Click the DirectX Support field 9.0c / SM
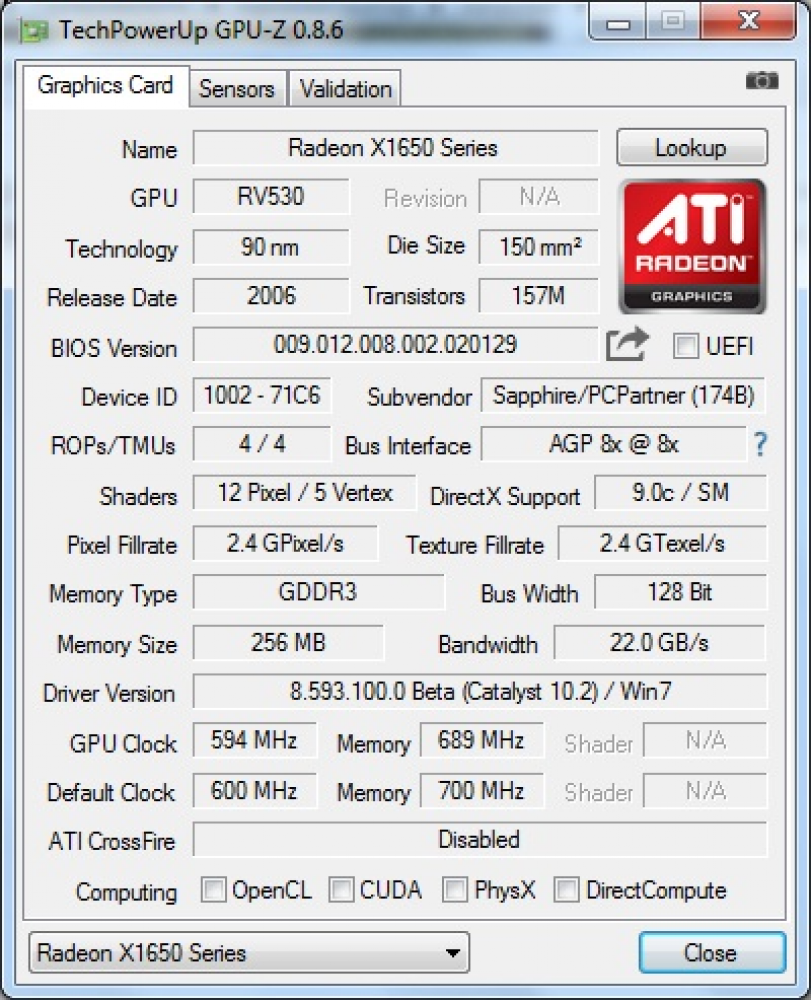Screen dimensions: 811x1000 (680, 492)
